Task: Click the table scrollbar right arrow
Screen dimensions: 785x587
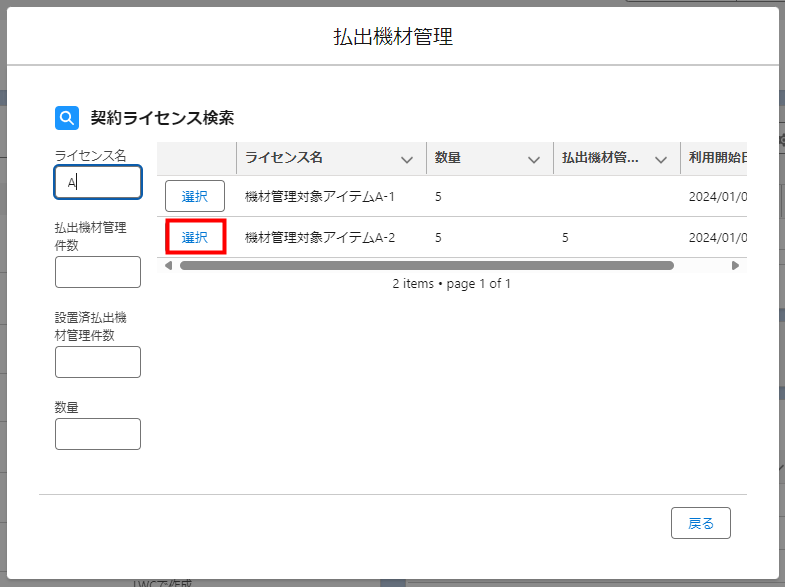Action: point(735,266)
